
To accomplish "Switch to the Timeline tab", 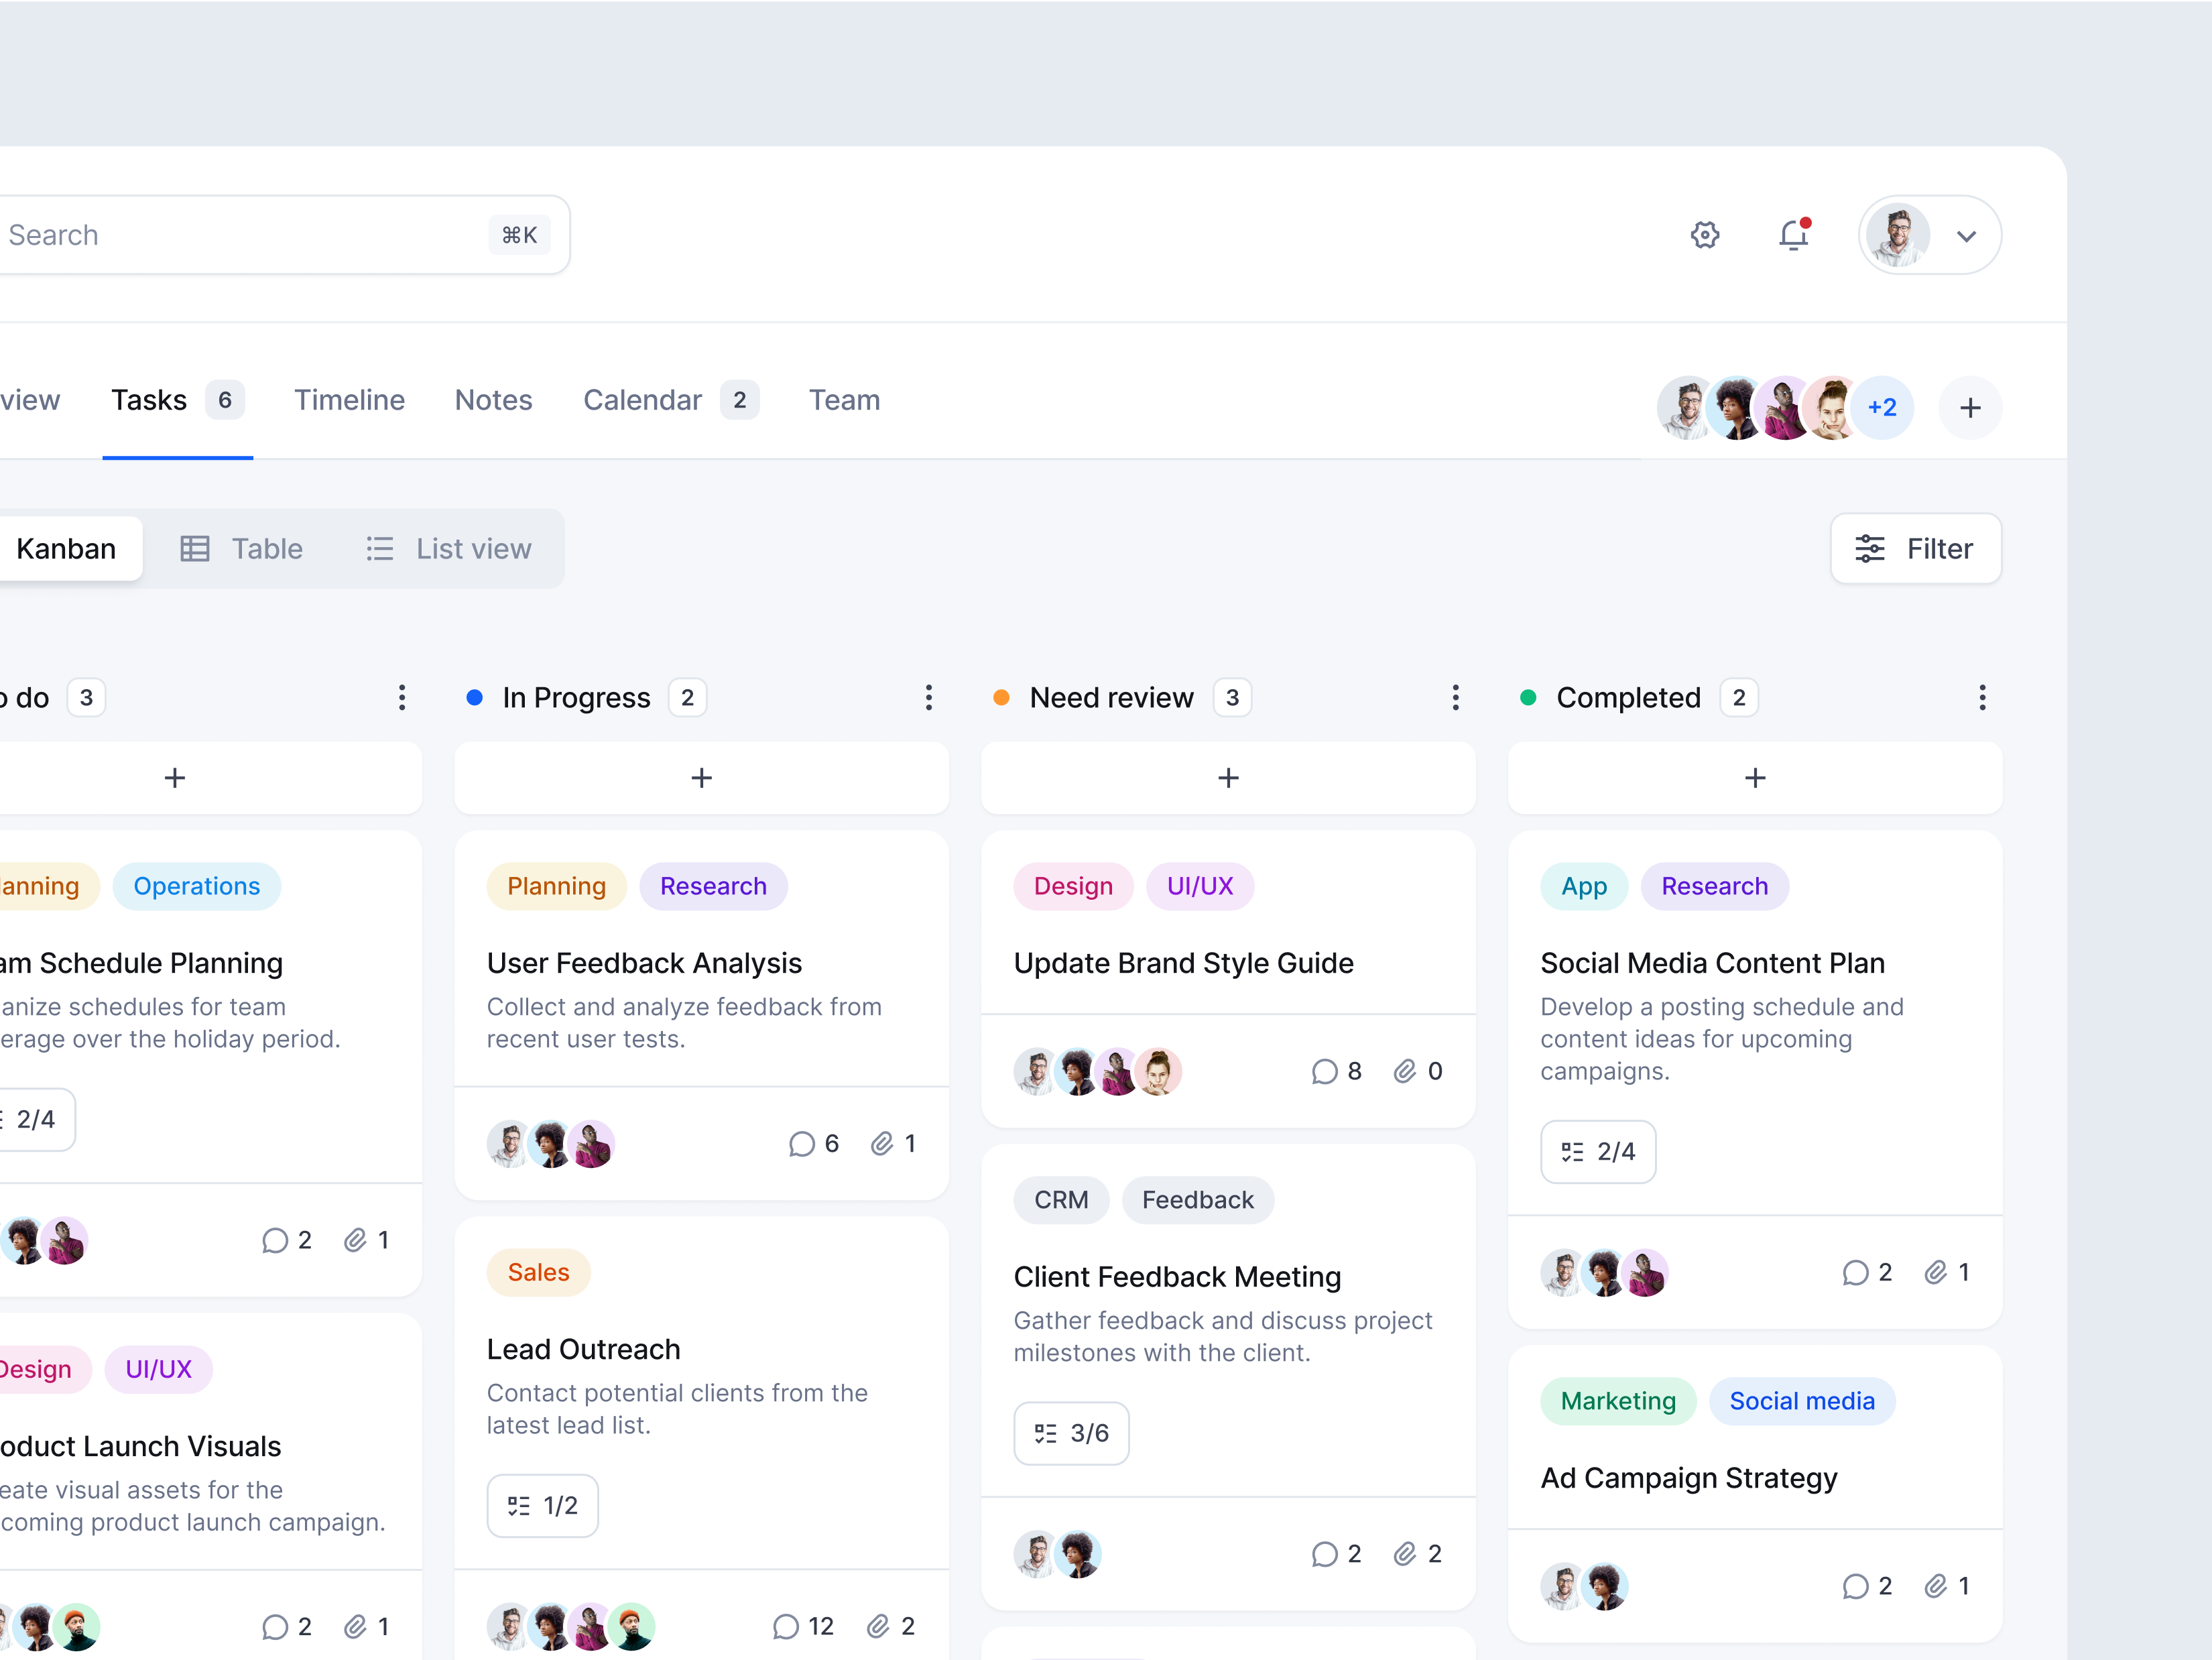I will pyautogui.click(x=349, y=399).
